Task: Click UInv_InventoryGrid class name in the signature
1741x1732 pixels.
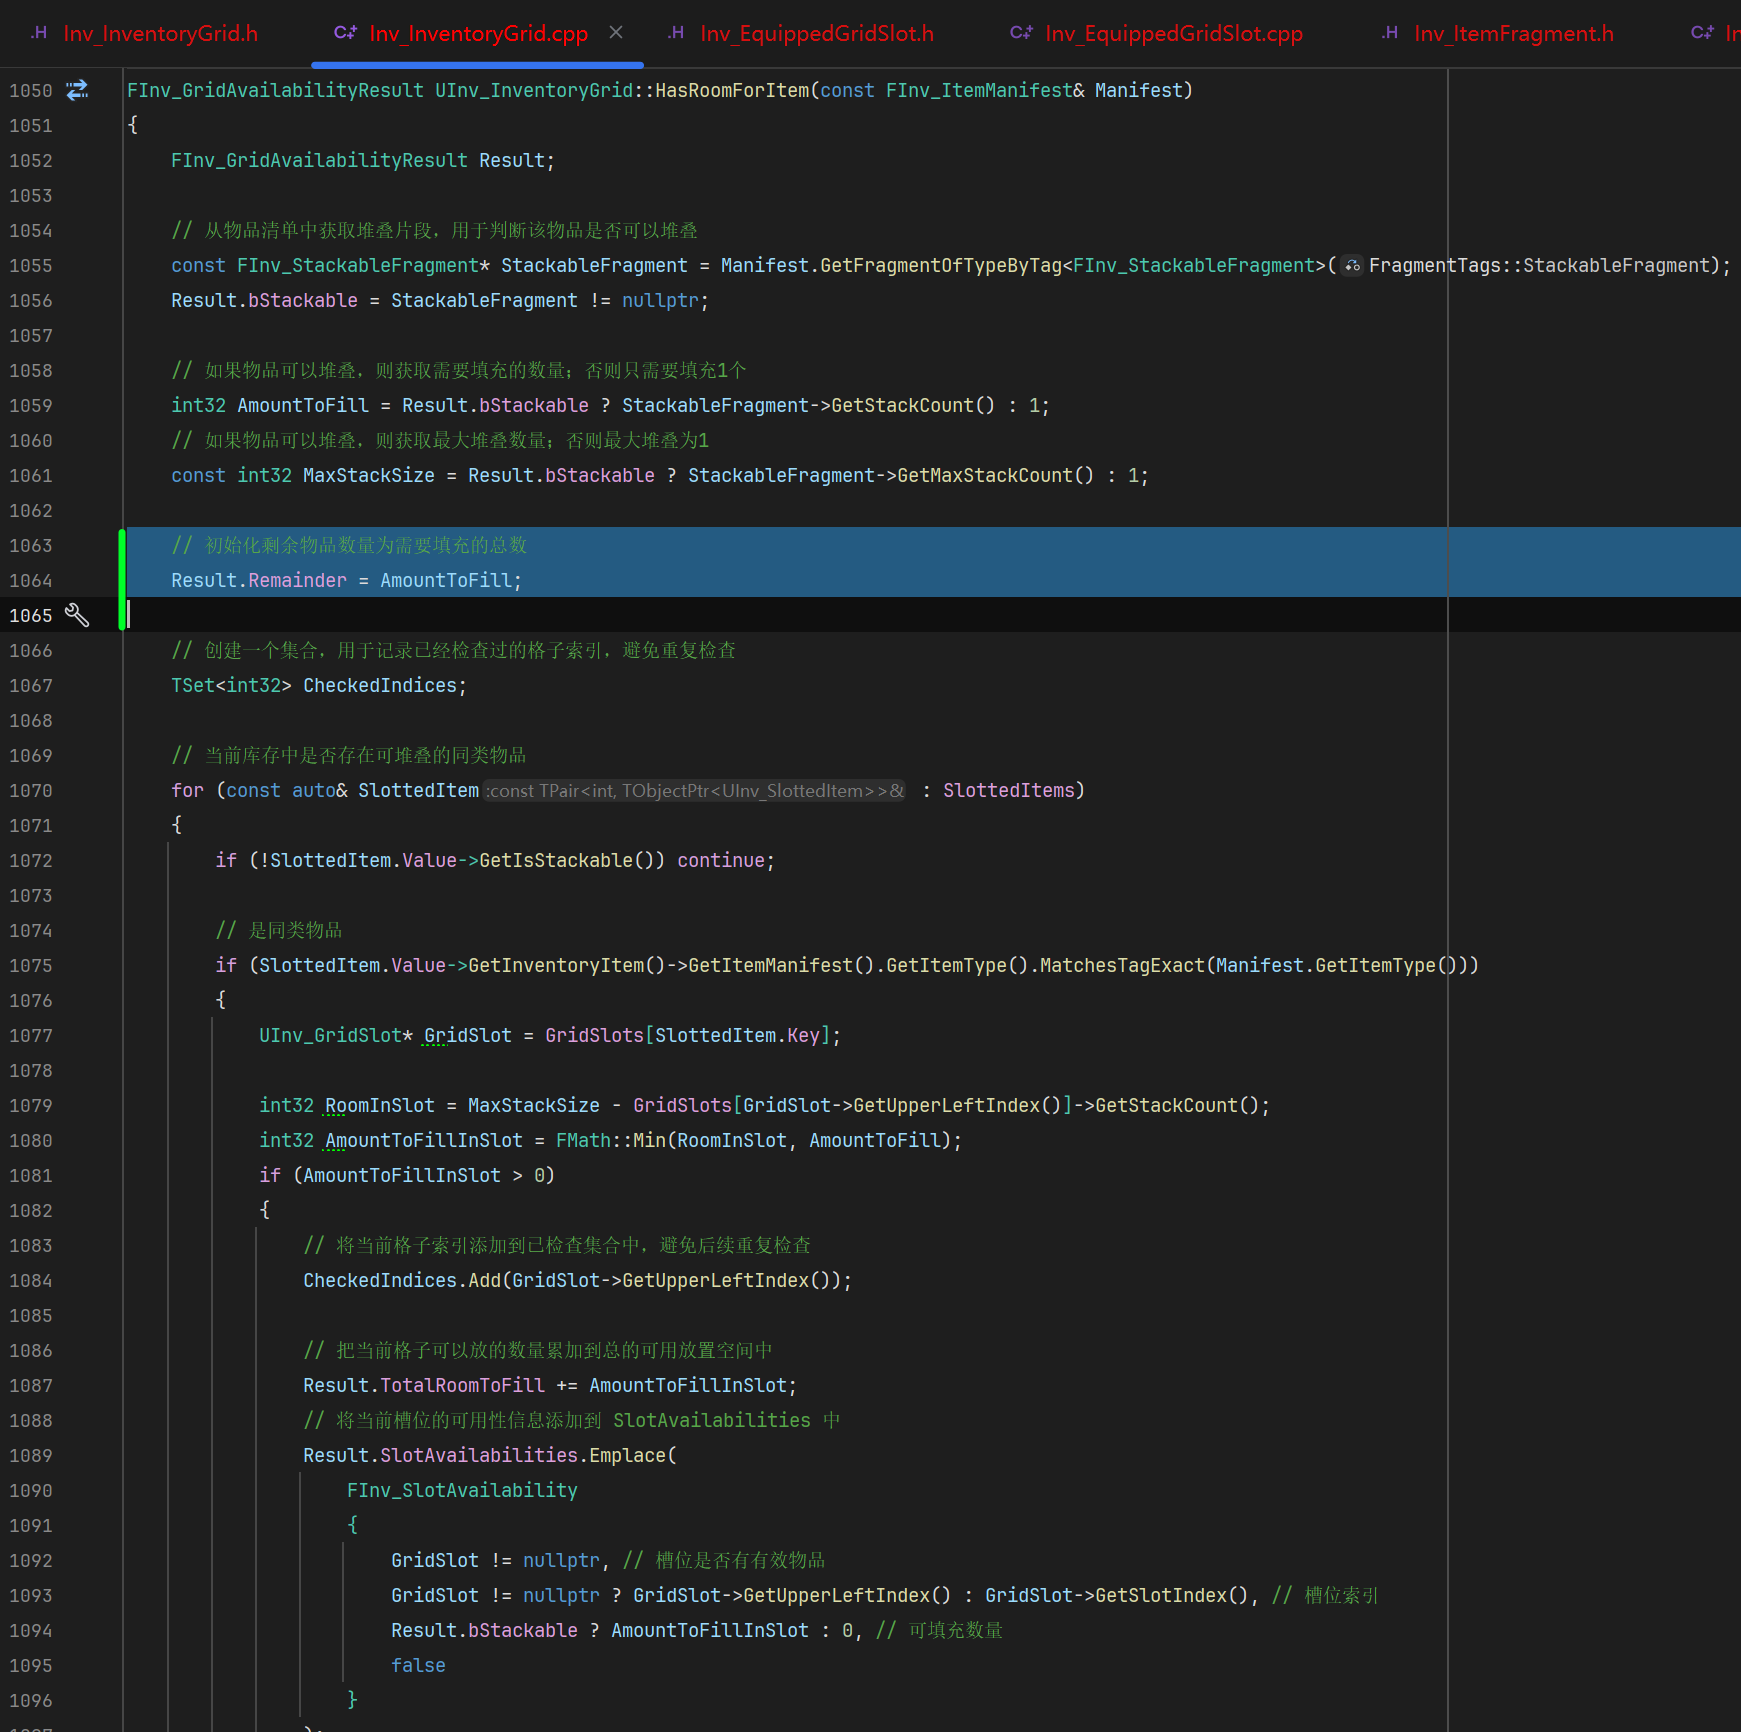Action: (x=534, y=90)
